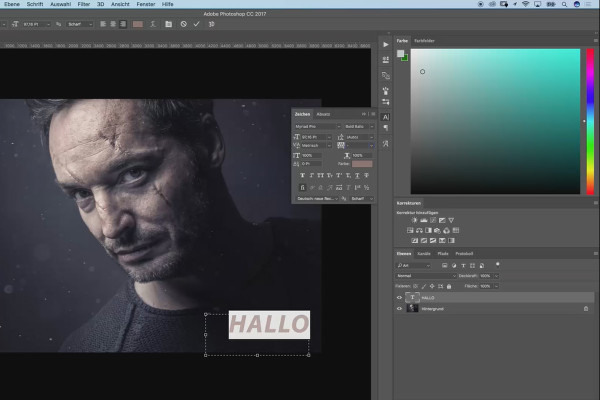Open the Myriad Pro font family dropdown
600x400 pixels.
(x=338, y=126)
